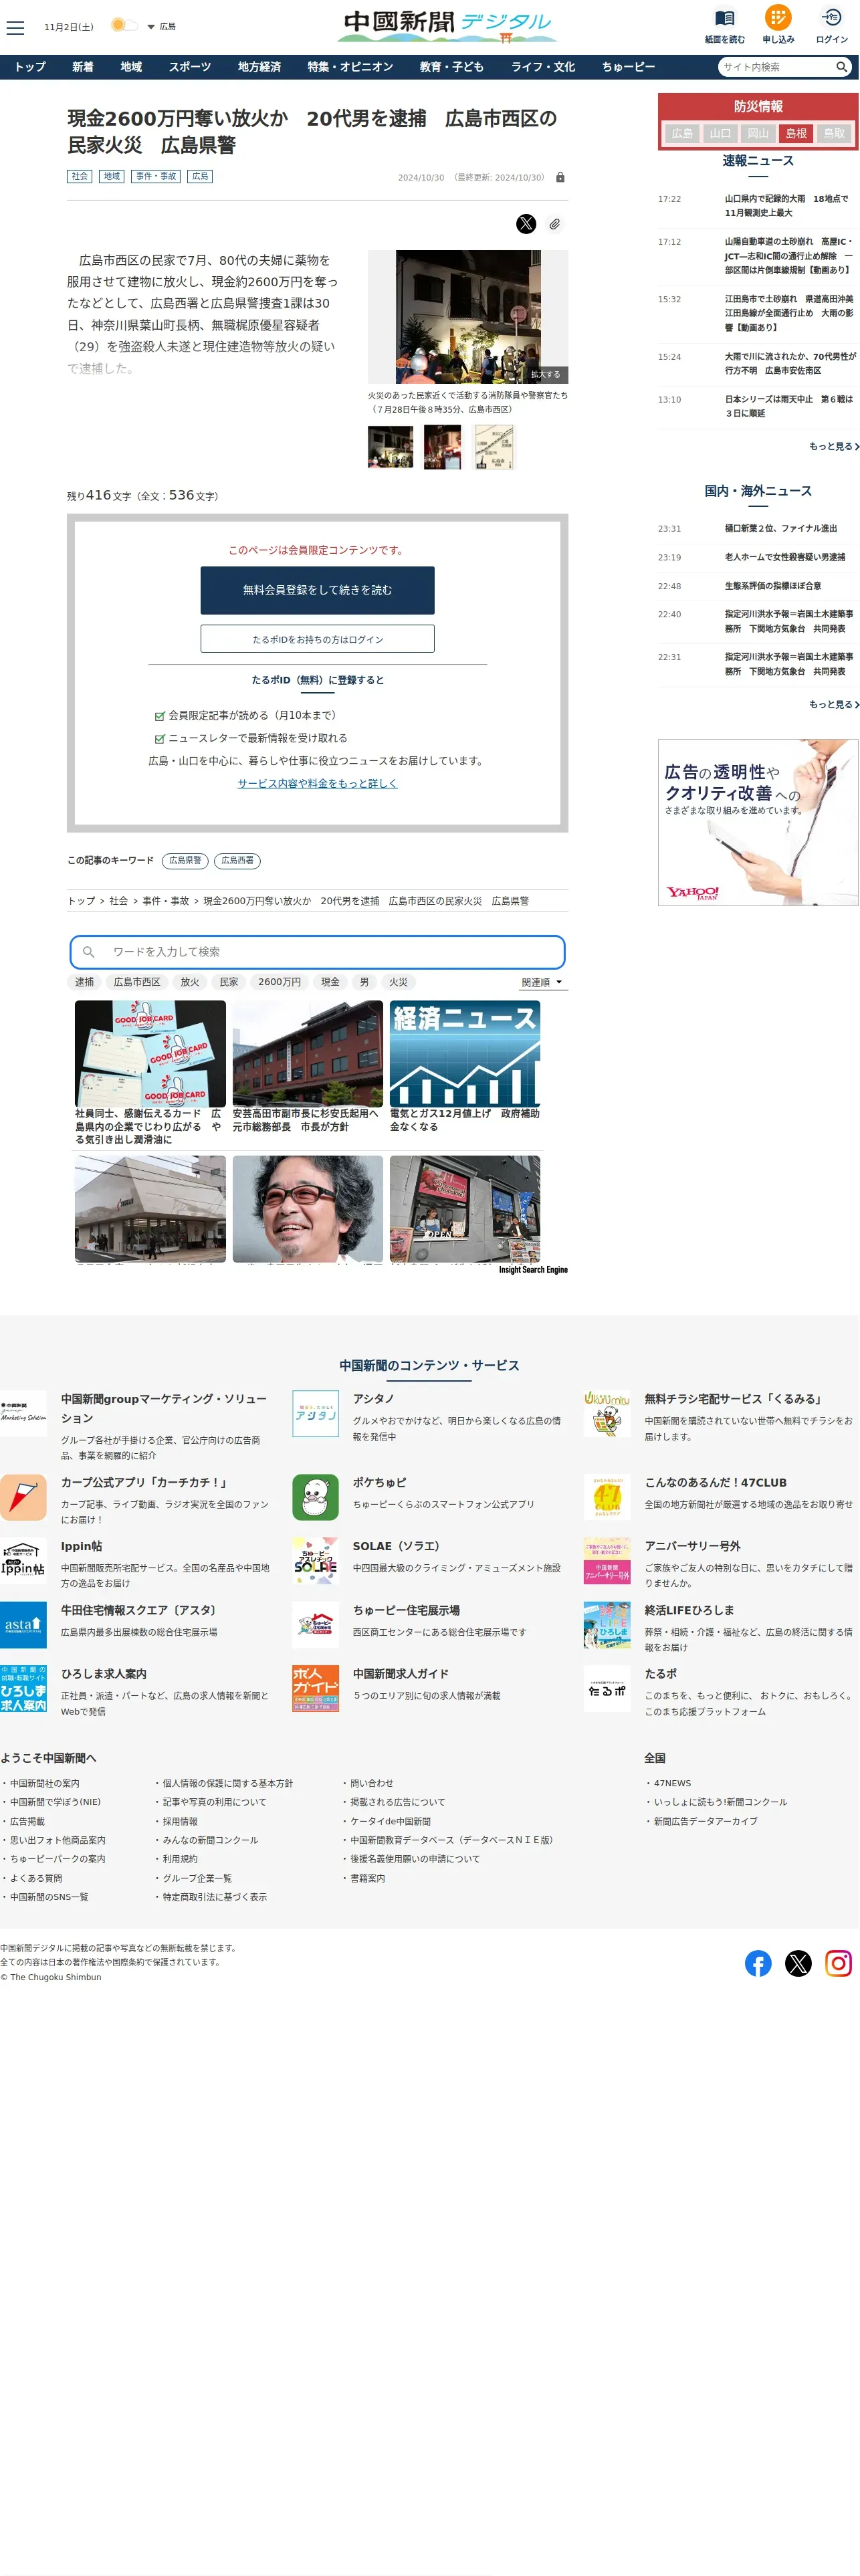Open the 教育・子ども navigation item
860x2576 pixels.
pyautogui.click(x=452, y=67)
